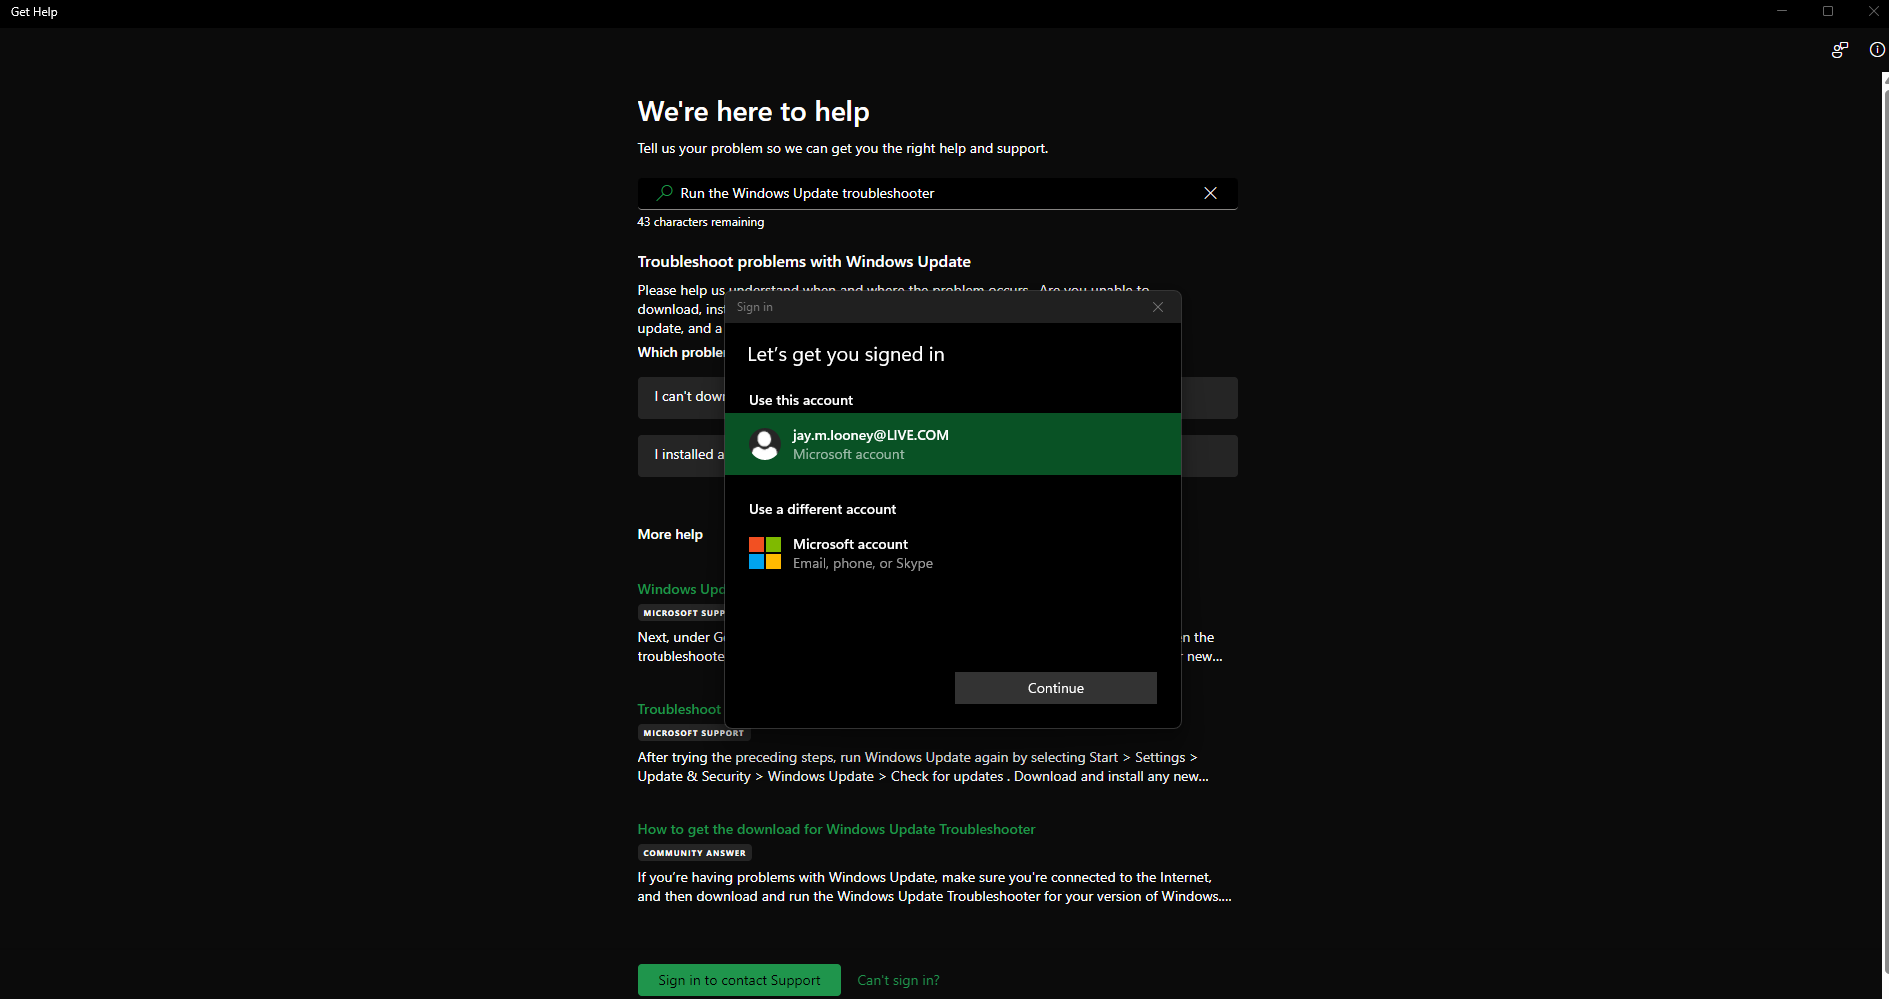
Task: Click in the search field with 'Run the Windows Update troubleshooter'
Action: pyautogui.click(x=937, y=193)
